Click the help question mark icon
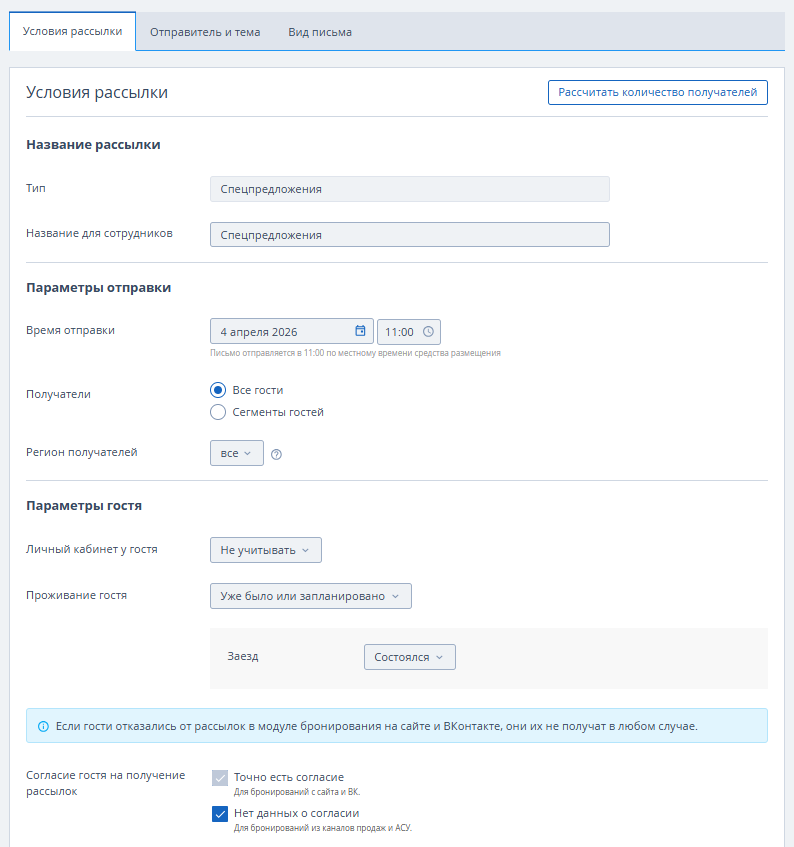794x847 pixels. click(277, 454)
